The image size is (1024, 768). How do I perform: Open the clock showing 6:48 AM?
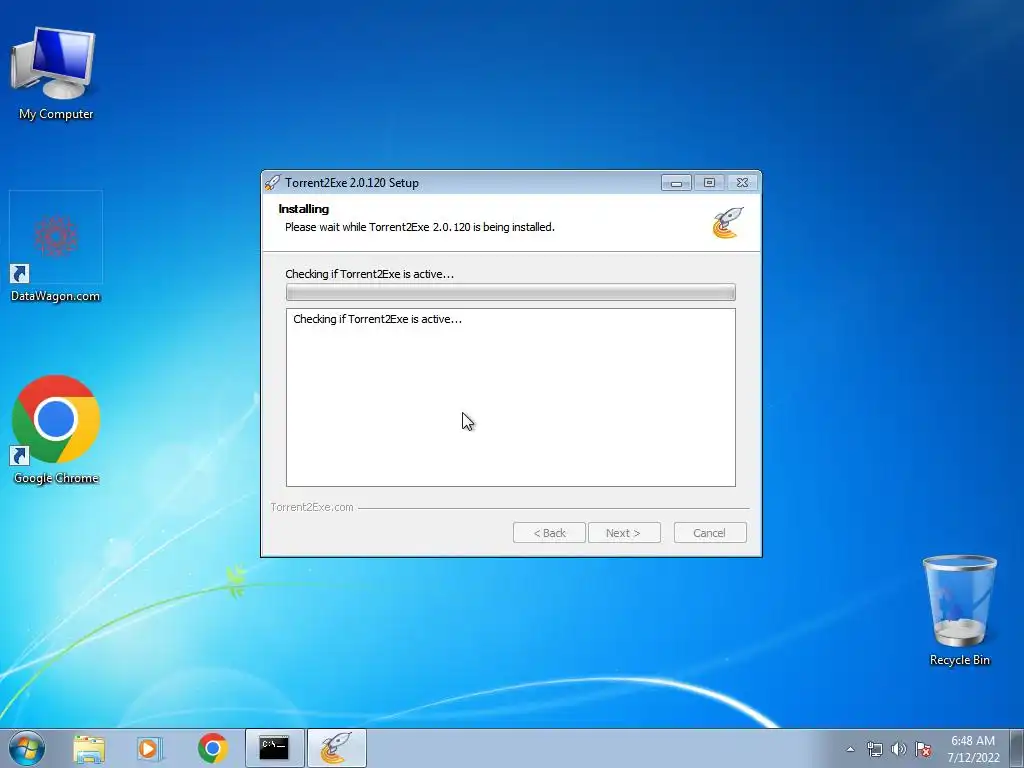pos(973,749)
